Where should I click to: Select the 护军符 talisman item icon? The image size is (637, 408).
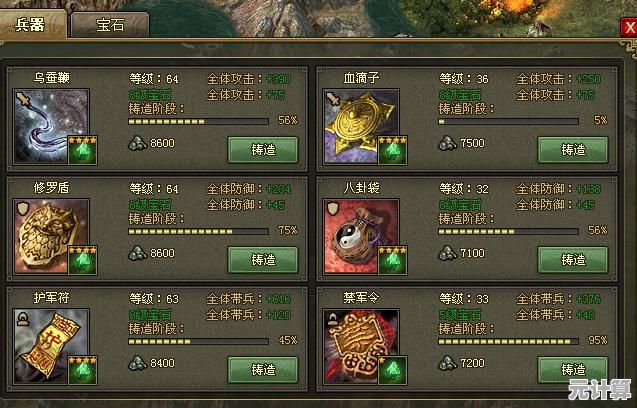coord(51,346)
